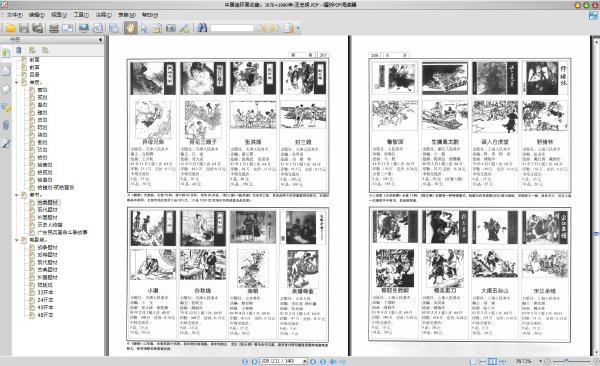The height and width of the screenshot is (366, 600).
Task: Click the next view forward arrow
Action: [x=343, y=361]
